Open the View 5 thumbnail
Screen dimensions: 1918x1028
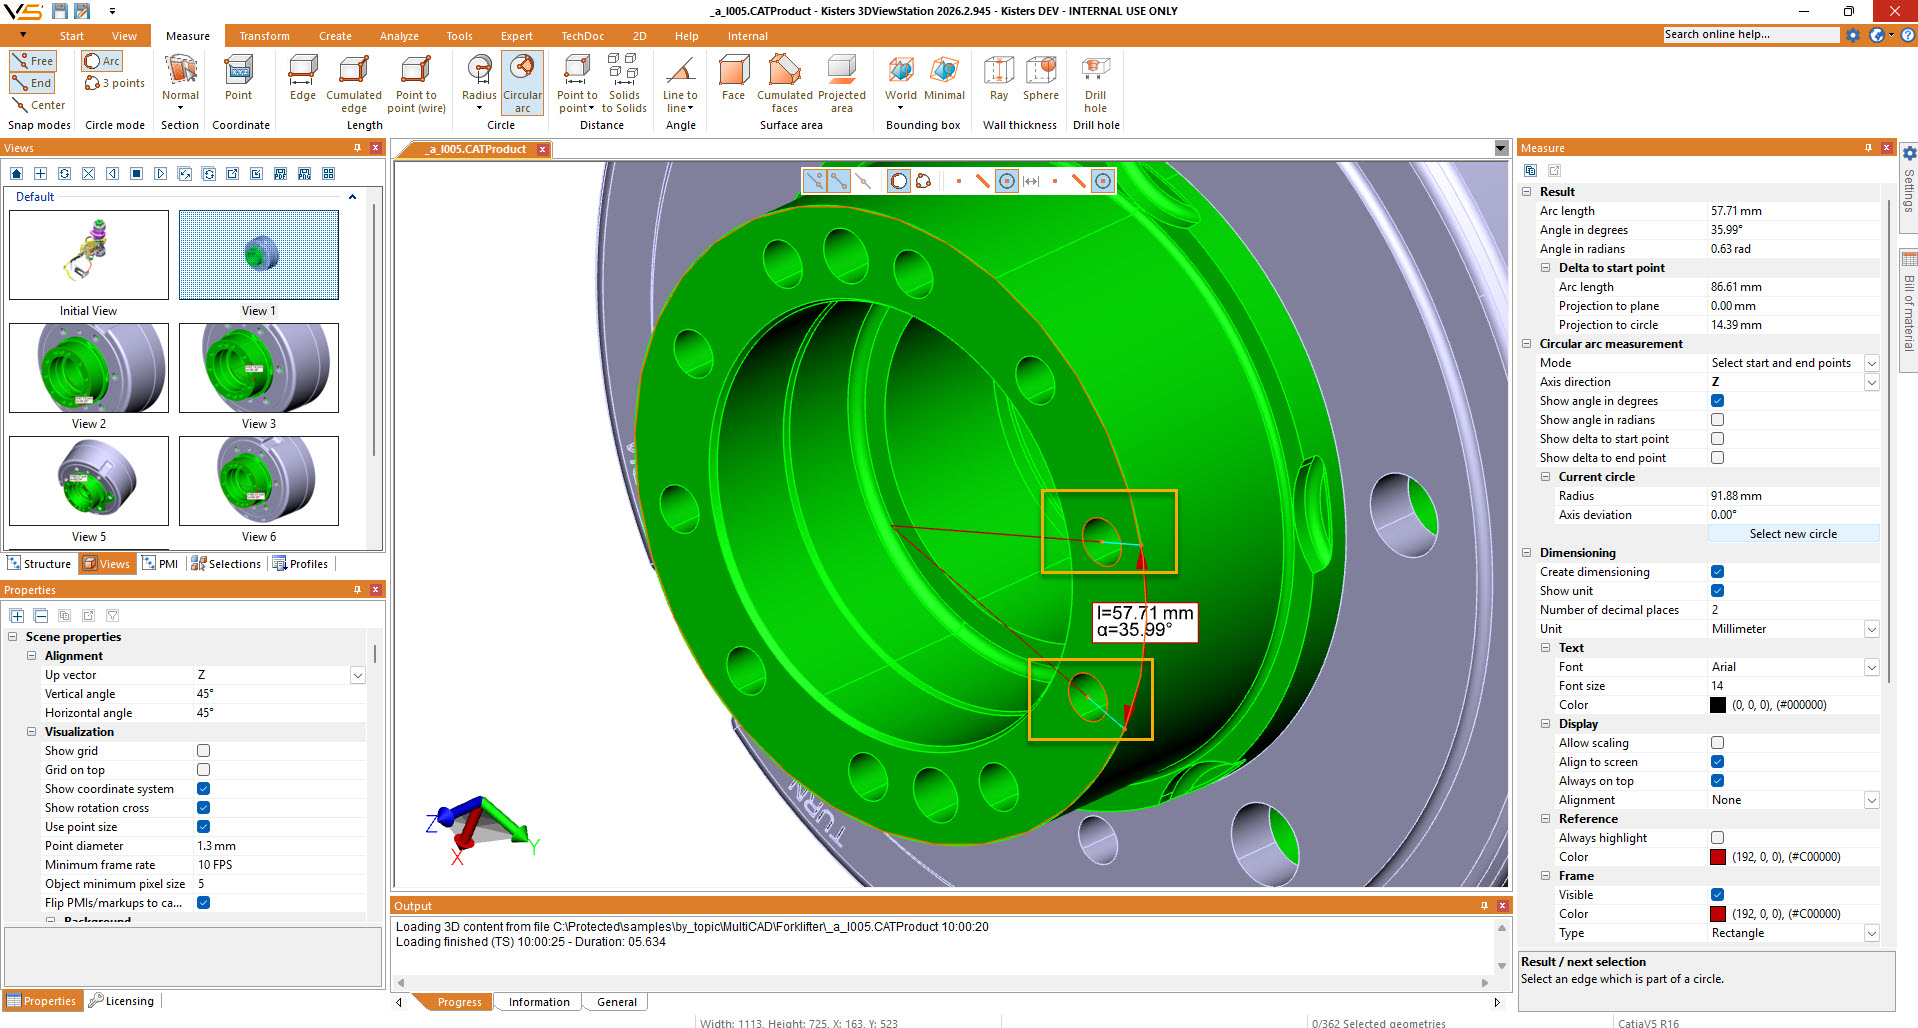tap(89, 481)
